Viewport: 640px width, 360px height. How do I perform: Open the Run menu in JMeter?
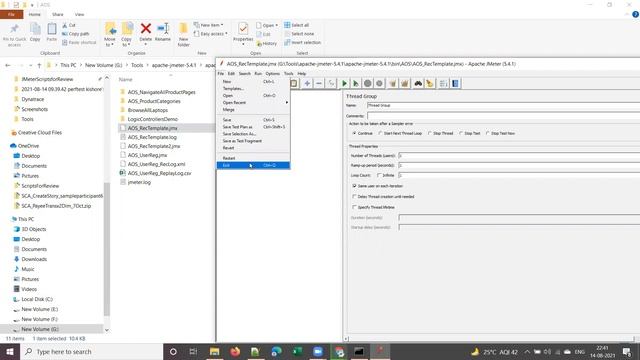(258, 73)
